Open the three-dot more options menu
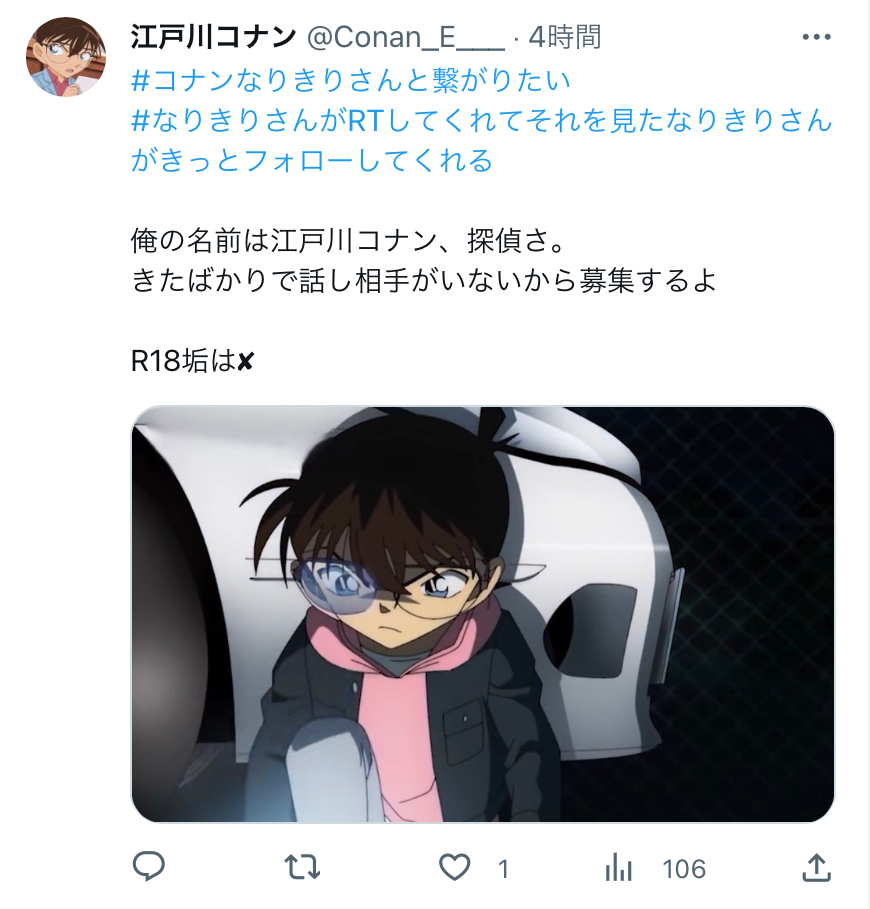 pos(816,37)
